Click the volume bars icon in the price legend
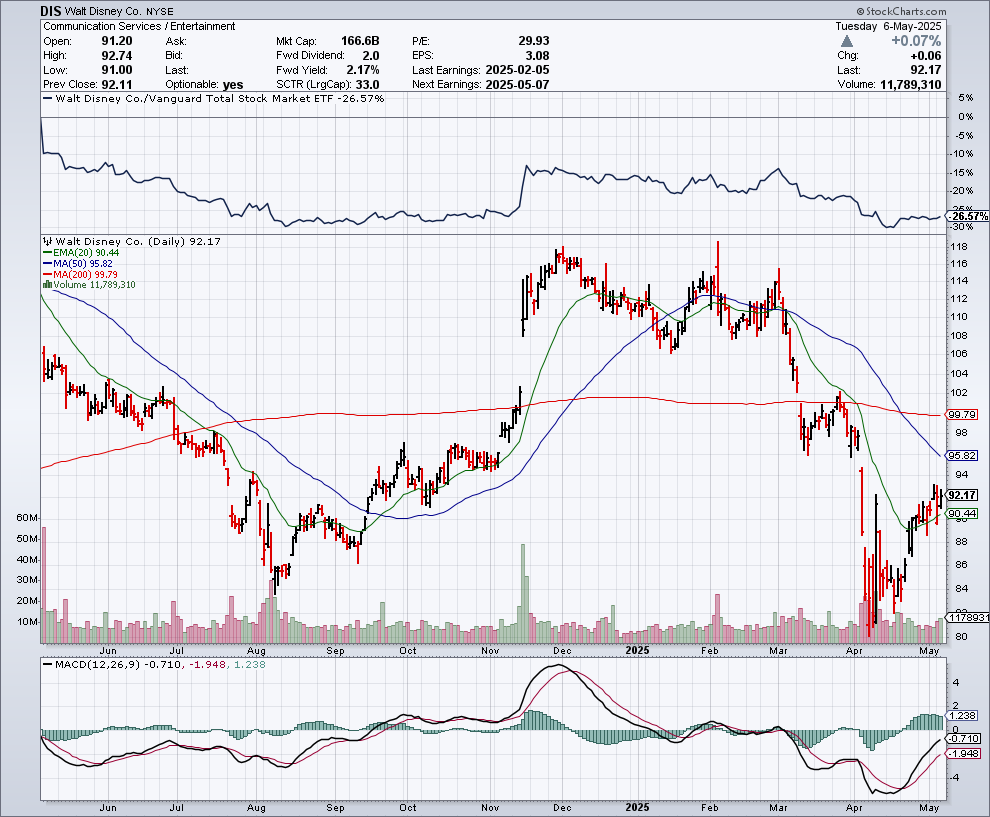 (47, 285)
